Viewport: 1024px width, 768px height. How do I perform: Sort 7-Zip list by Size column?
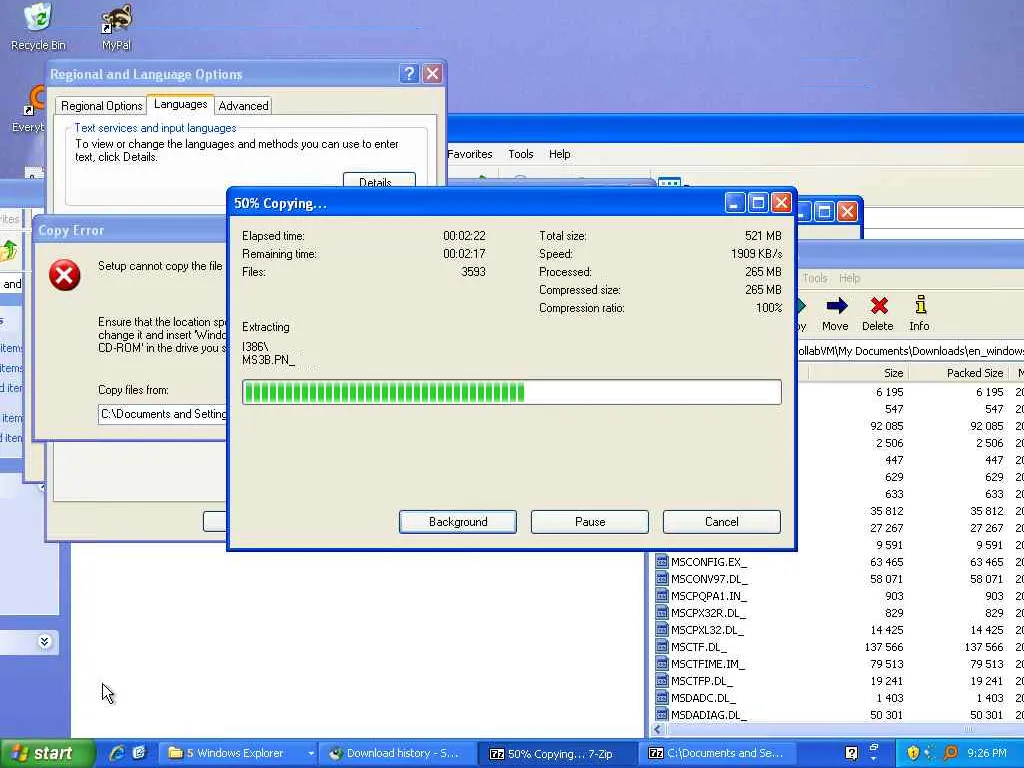857,373
